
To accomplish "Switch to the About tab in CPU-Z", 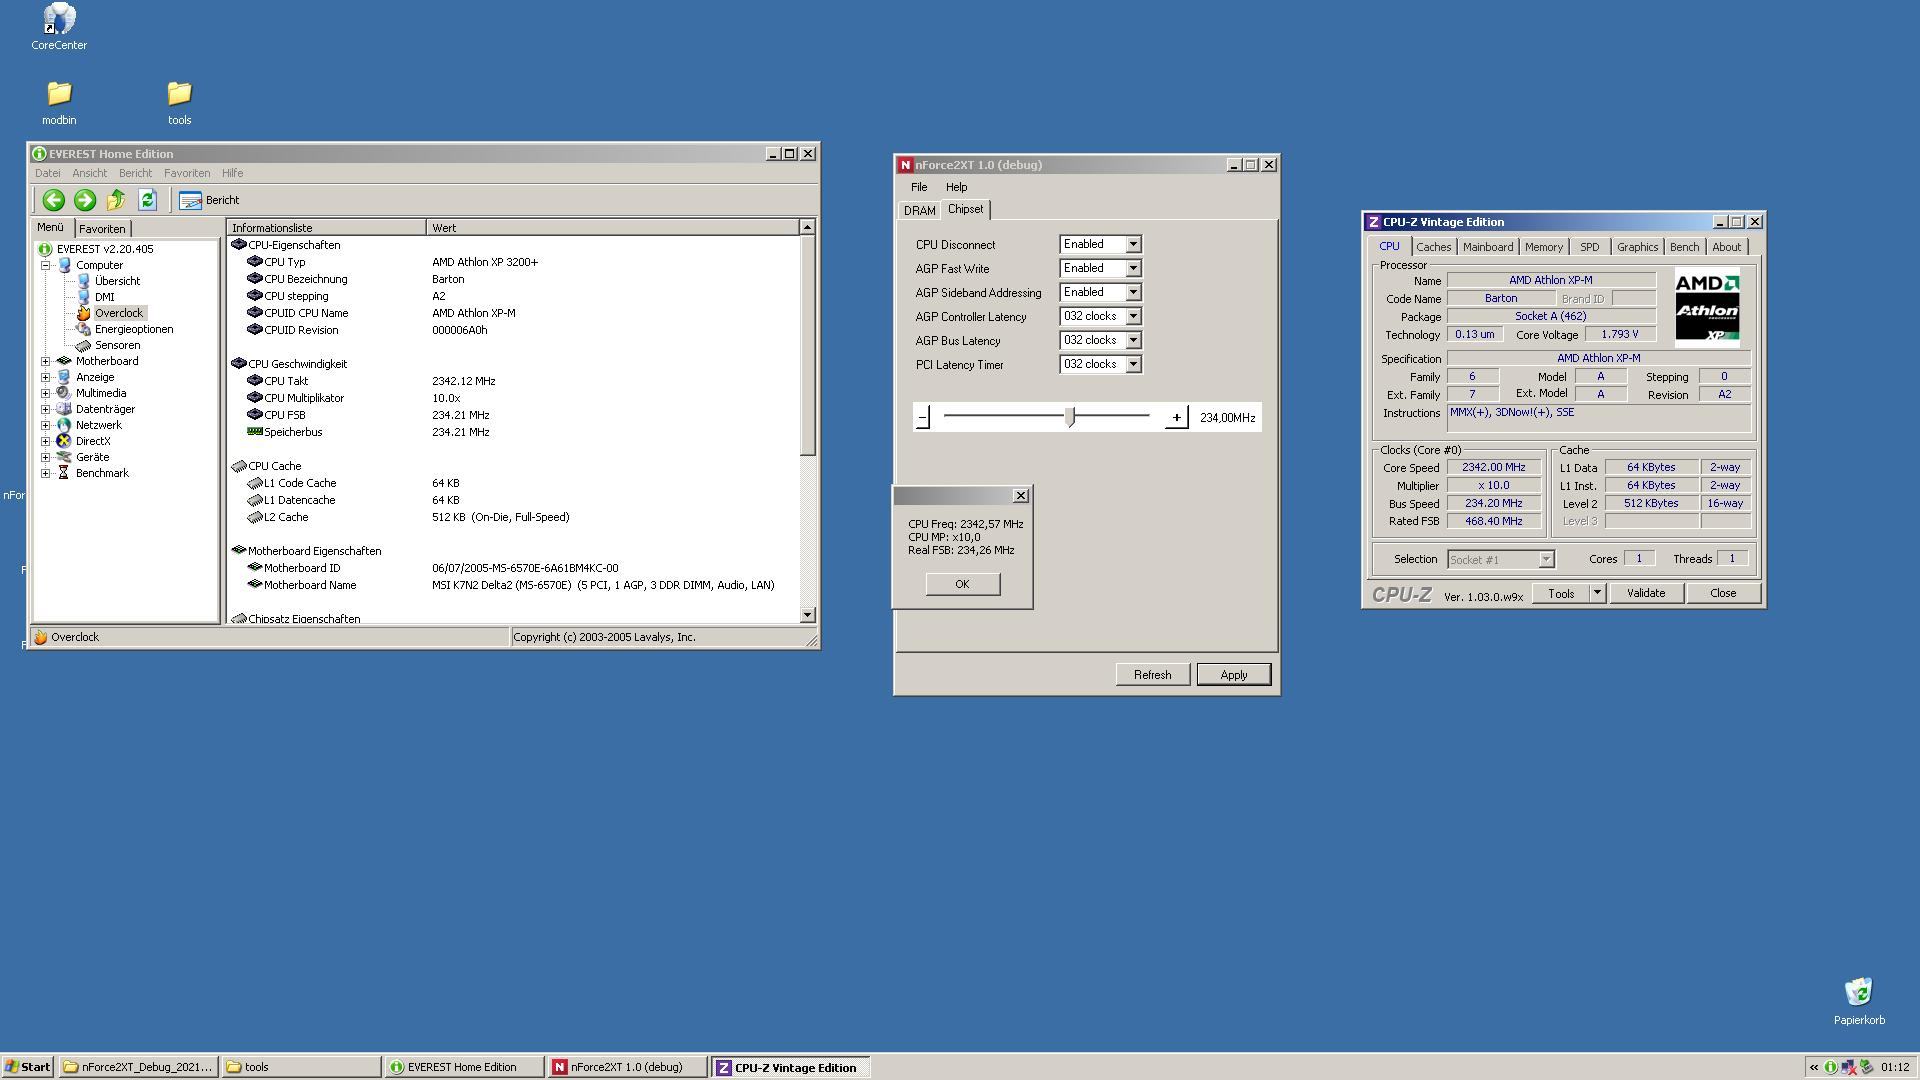I will (1726, 247).
